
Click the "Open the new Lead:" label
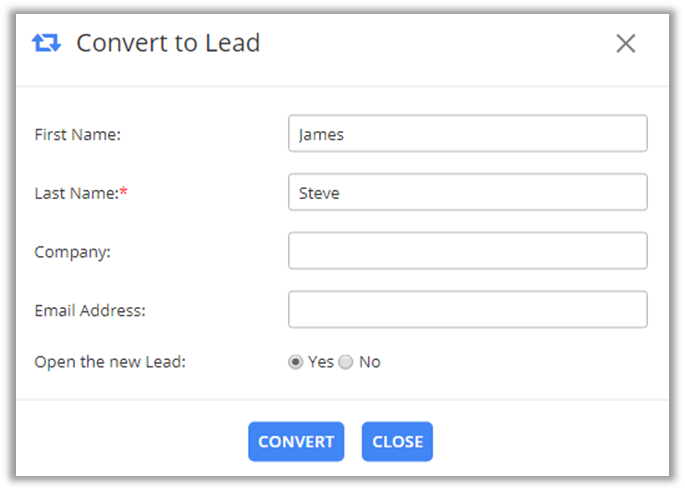coord(110,362)
